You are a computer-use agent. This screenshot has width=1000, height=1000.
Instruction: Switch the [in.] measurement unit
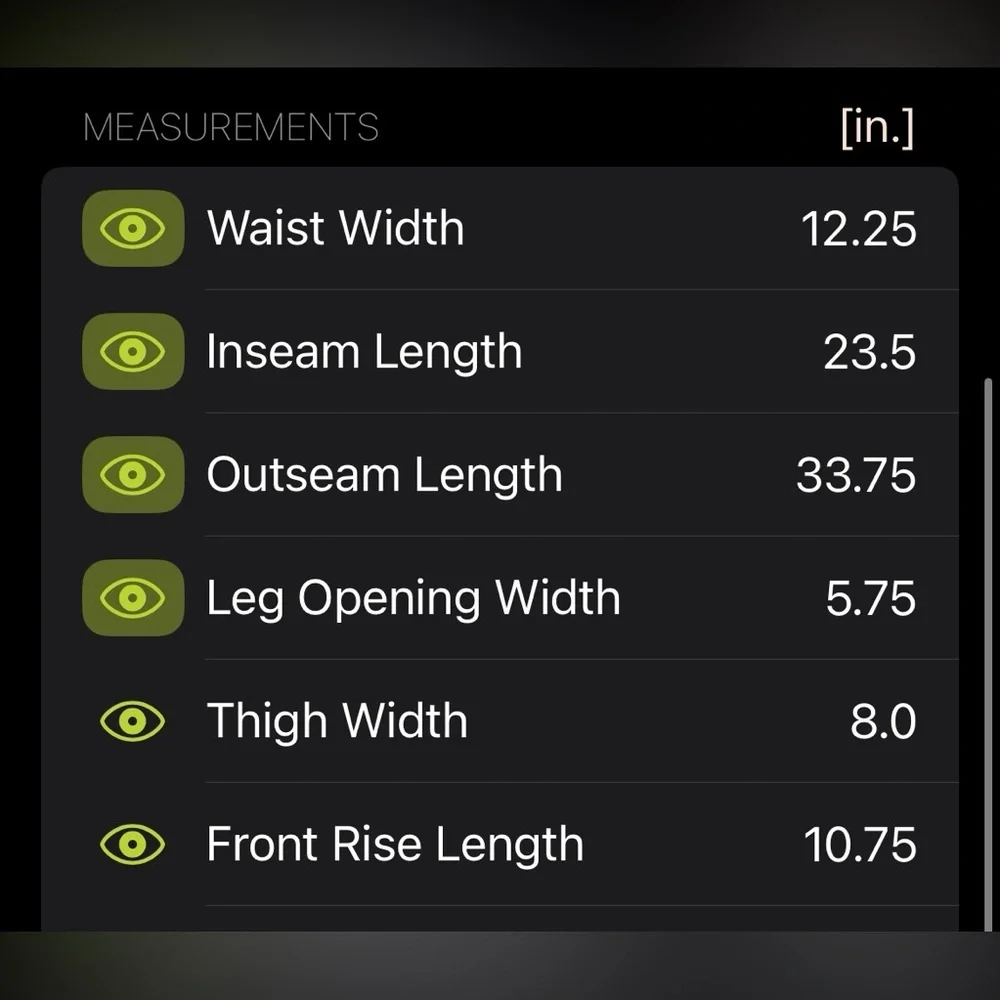[877, 128]
